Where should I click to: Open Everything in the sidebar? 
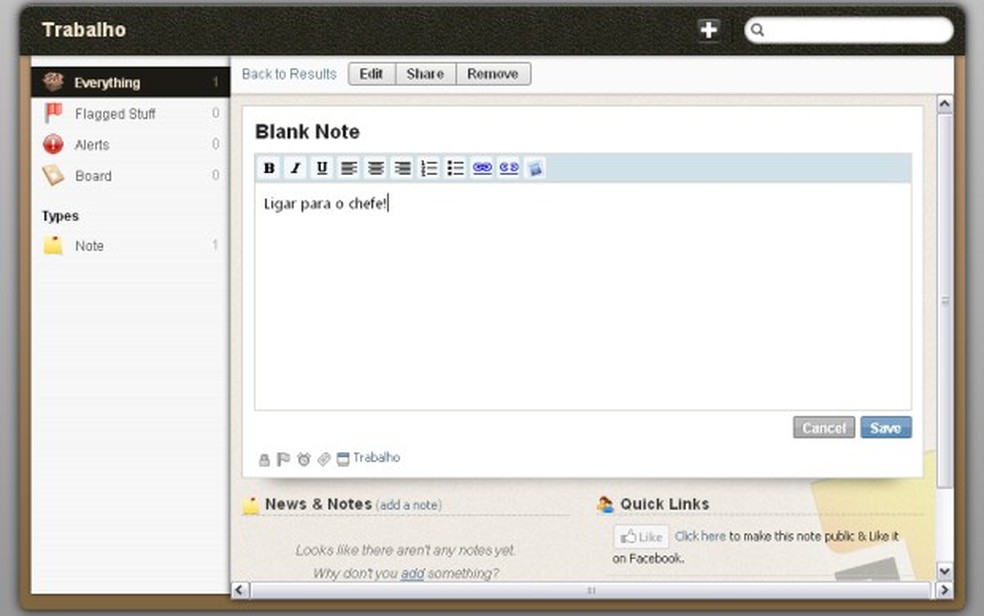point(131,82)
